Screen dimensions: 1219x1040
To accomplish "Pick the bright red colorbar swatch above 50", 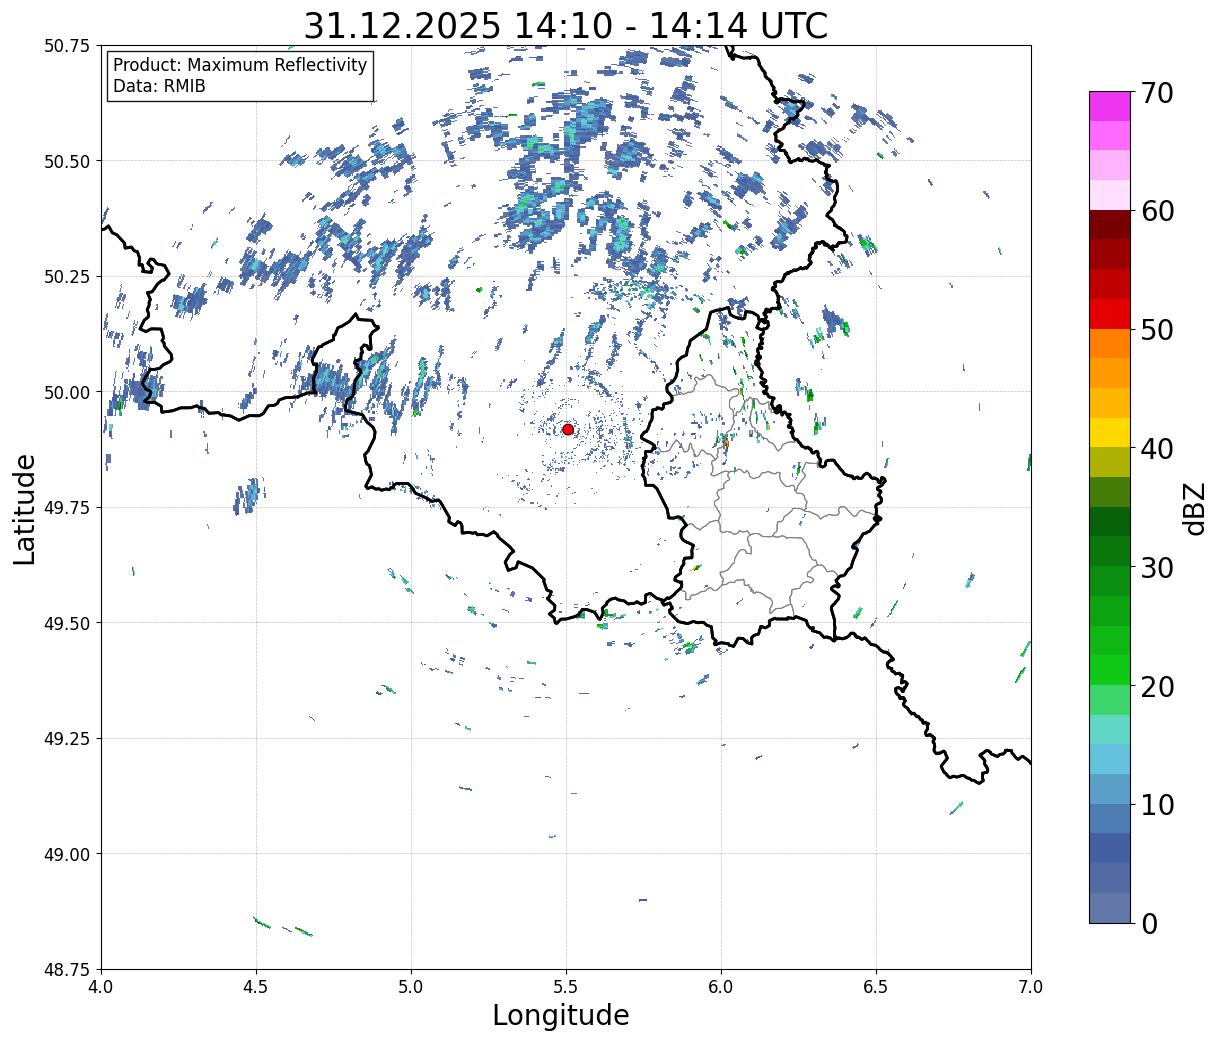I will (1110, 314).
